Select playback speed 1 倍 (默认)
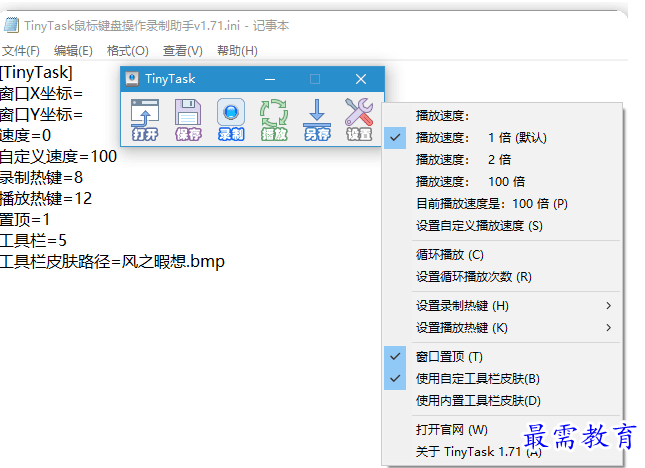645x468 pixels. tap(502, 138)
